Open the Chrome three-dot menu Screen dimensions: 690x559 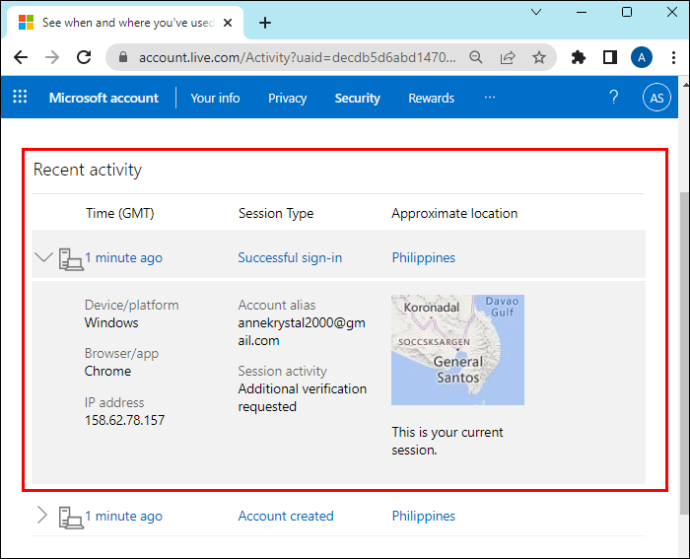pyautogui.click(x=674, y=57)
